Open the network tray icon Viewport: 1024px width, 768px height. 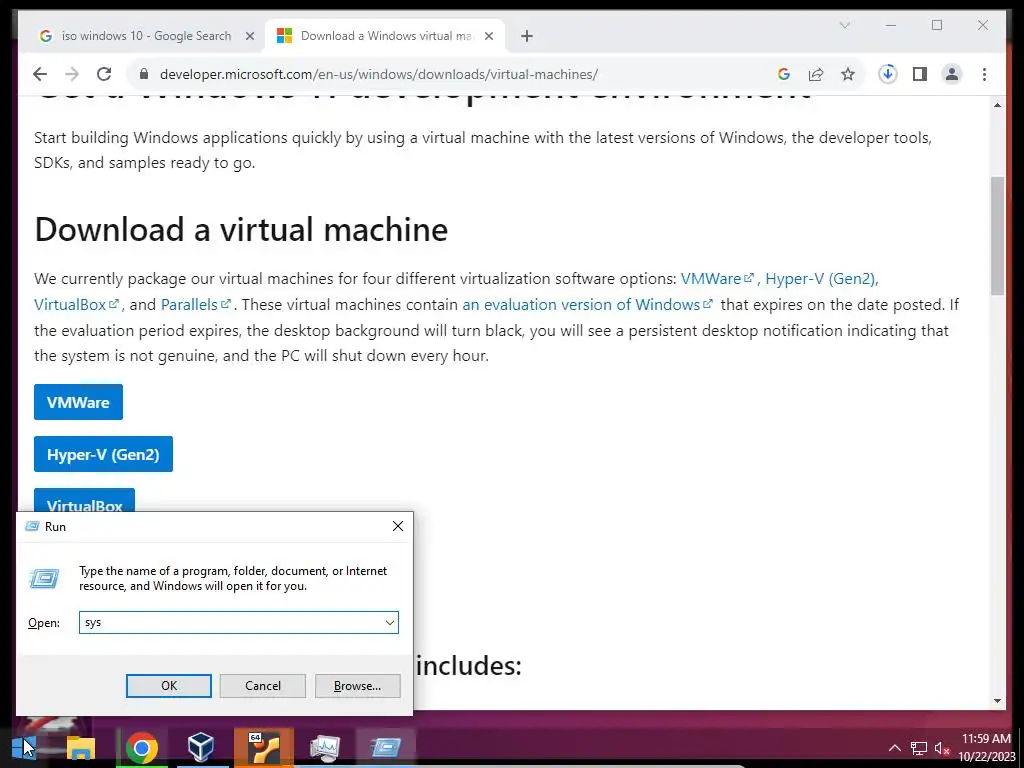[x=919, y=748]
